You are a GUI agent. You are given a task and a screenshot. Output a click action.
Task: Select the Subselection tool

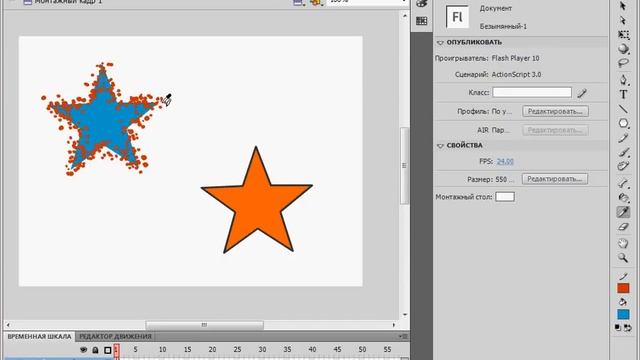(x=623, y=20)
